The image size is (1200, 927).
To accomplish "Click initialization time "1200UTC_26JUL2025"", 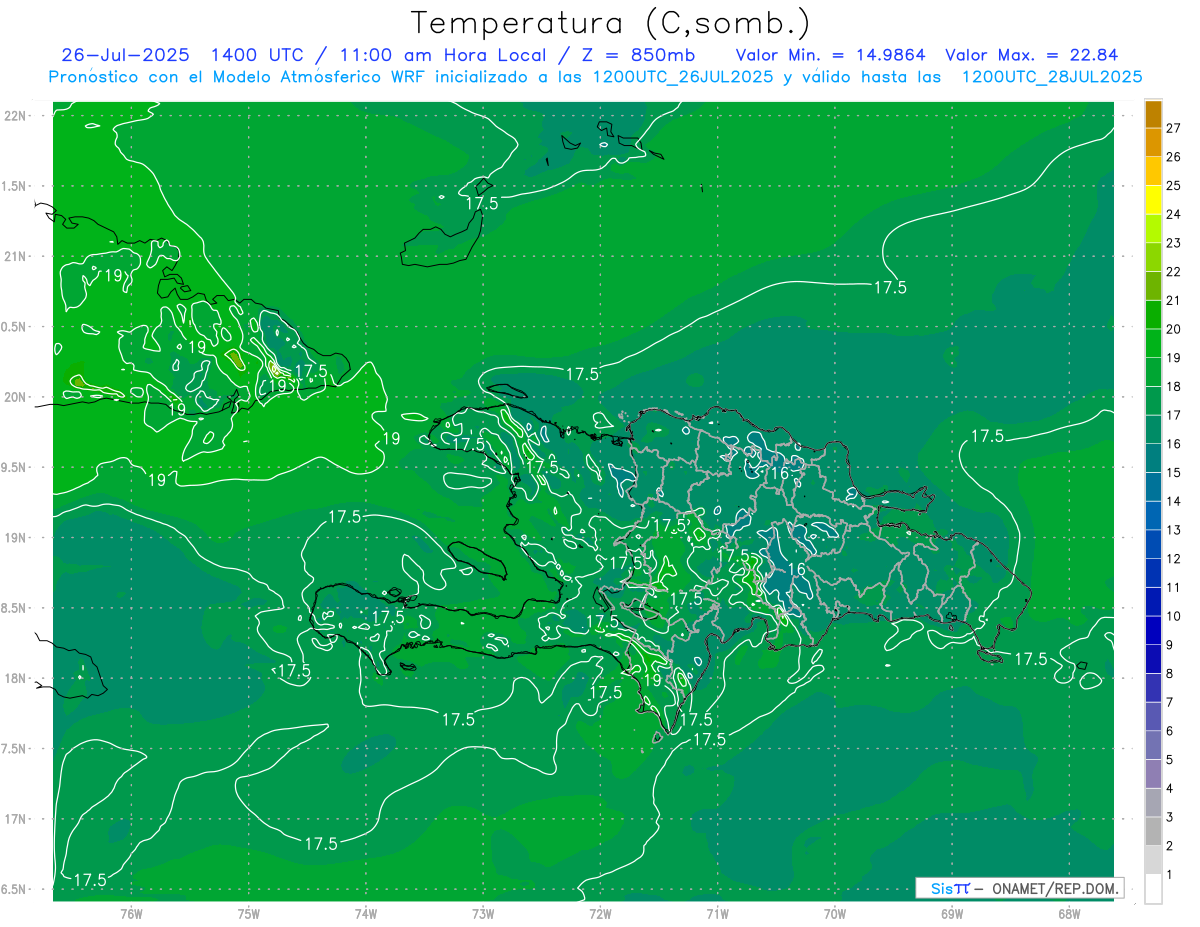I will click(x=683, y=77).
